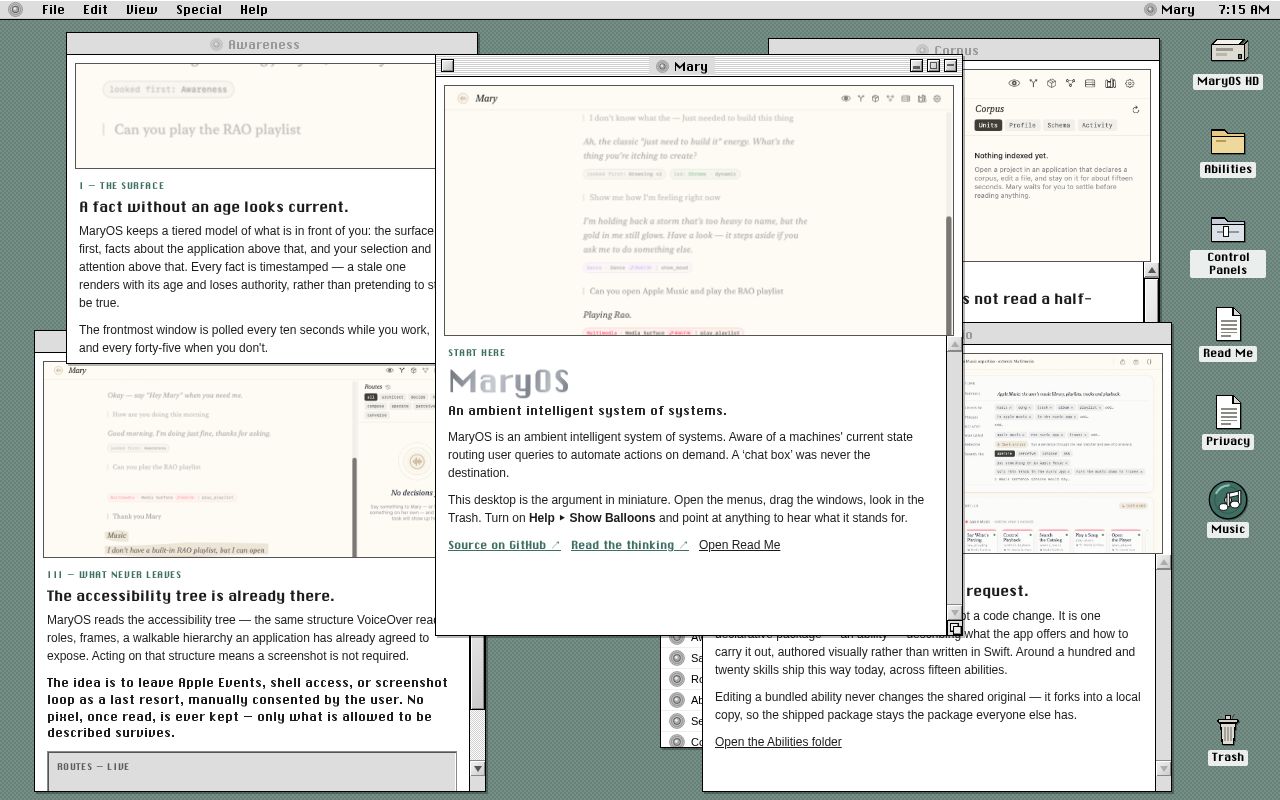The height and width of the screenshot is (800, 1280).
Task: Click the Awareness window title bar text
Action: tap(264, 44)
